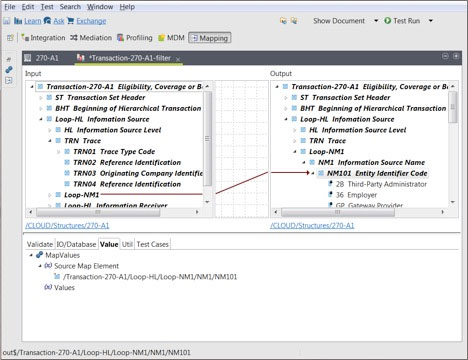This screenshot has height=360, width=468.
Task: Switch to the Validate tab
Action: coord(40,244)
